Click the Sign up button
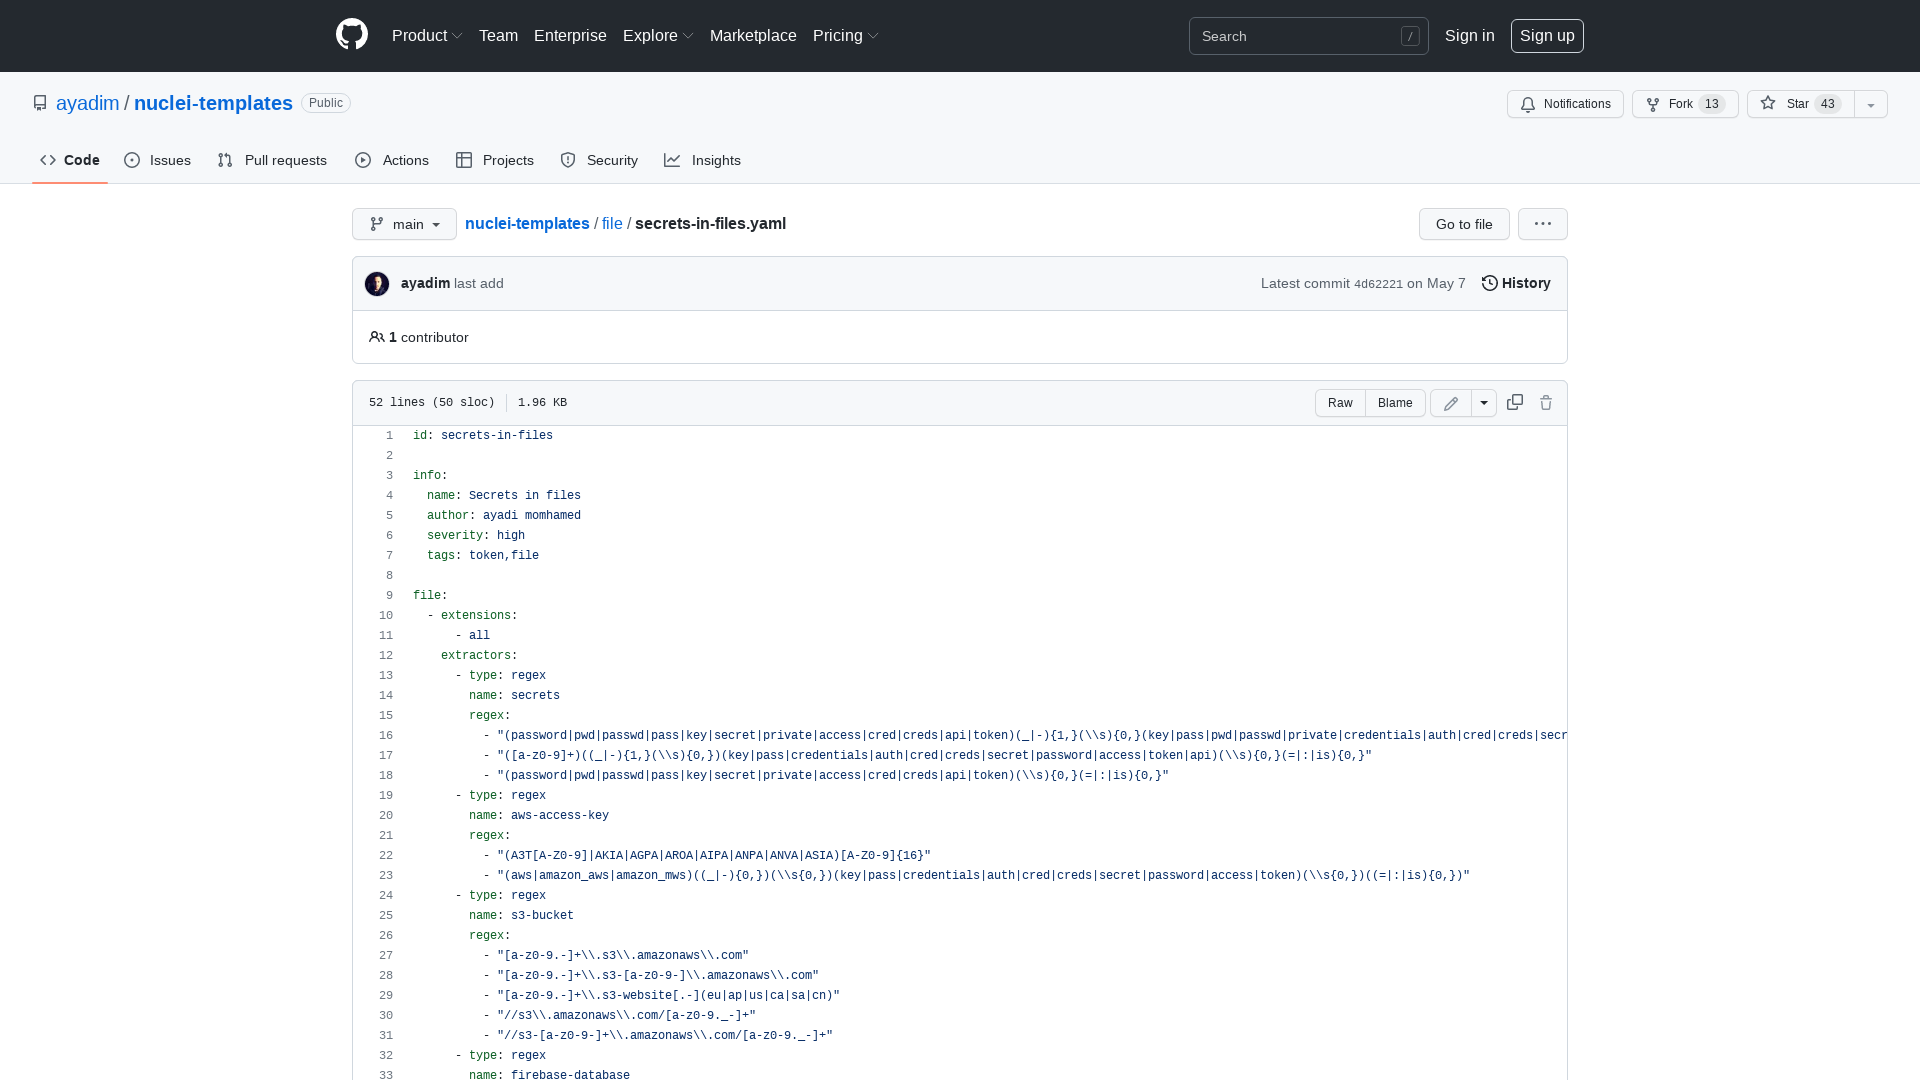The height and width of the screenshot is (1080, 1920). point(1547,35)
